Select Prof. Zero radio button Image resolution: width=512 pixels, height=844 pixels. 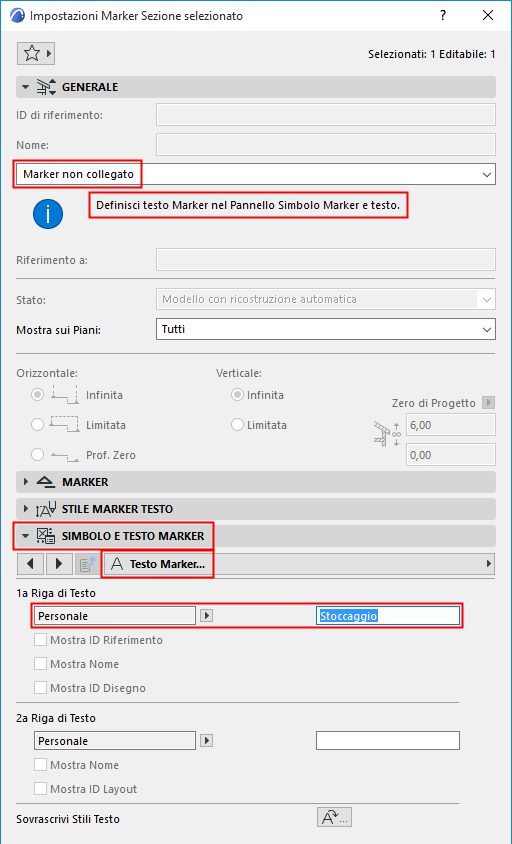pos(37,455)
